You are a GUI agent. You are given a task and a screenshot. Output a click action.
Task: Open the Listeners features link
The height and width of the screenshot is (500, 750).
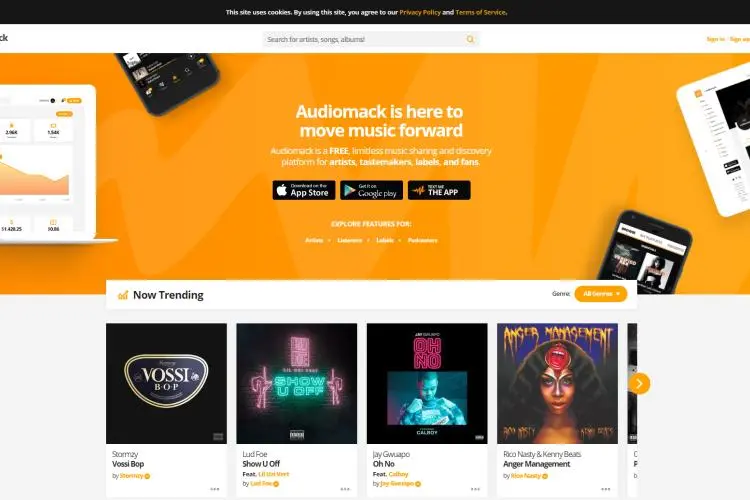click(350, 240)
